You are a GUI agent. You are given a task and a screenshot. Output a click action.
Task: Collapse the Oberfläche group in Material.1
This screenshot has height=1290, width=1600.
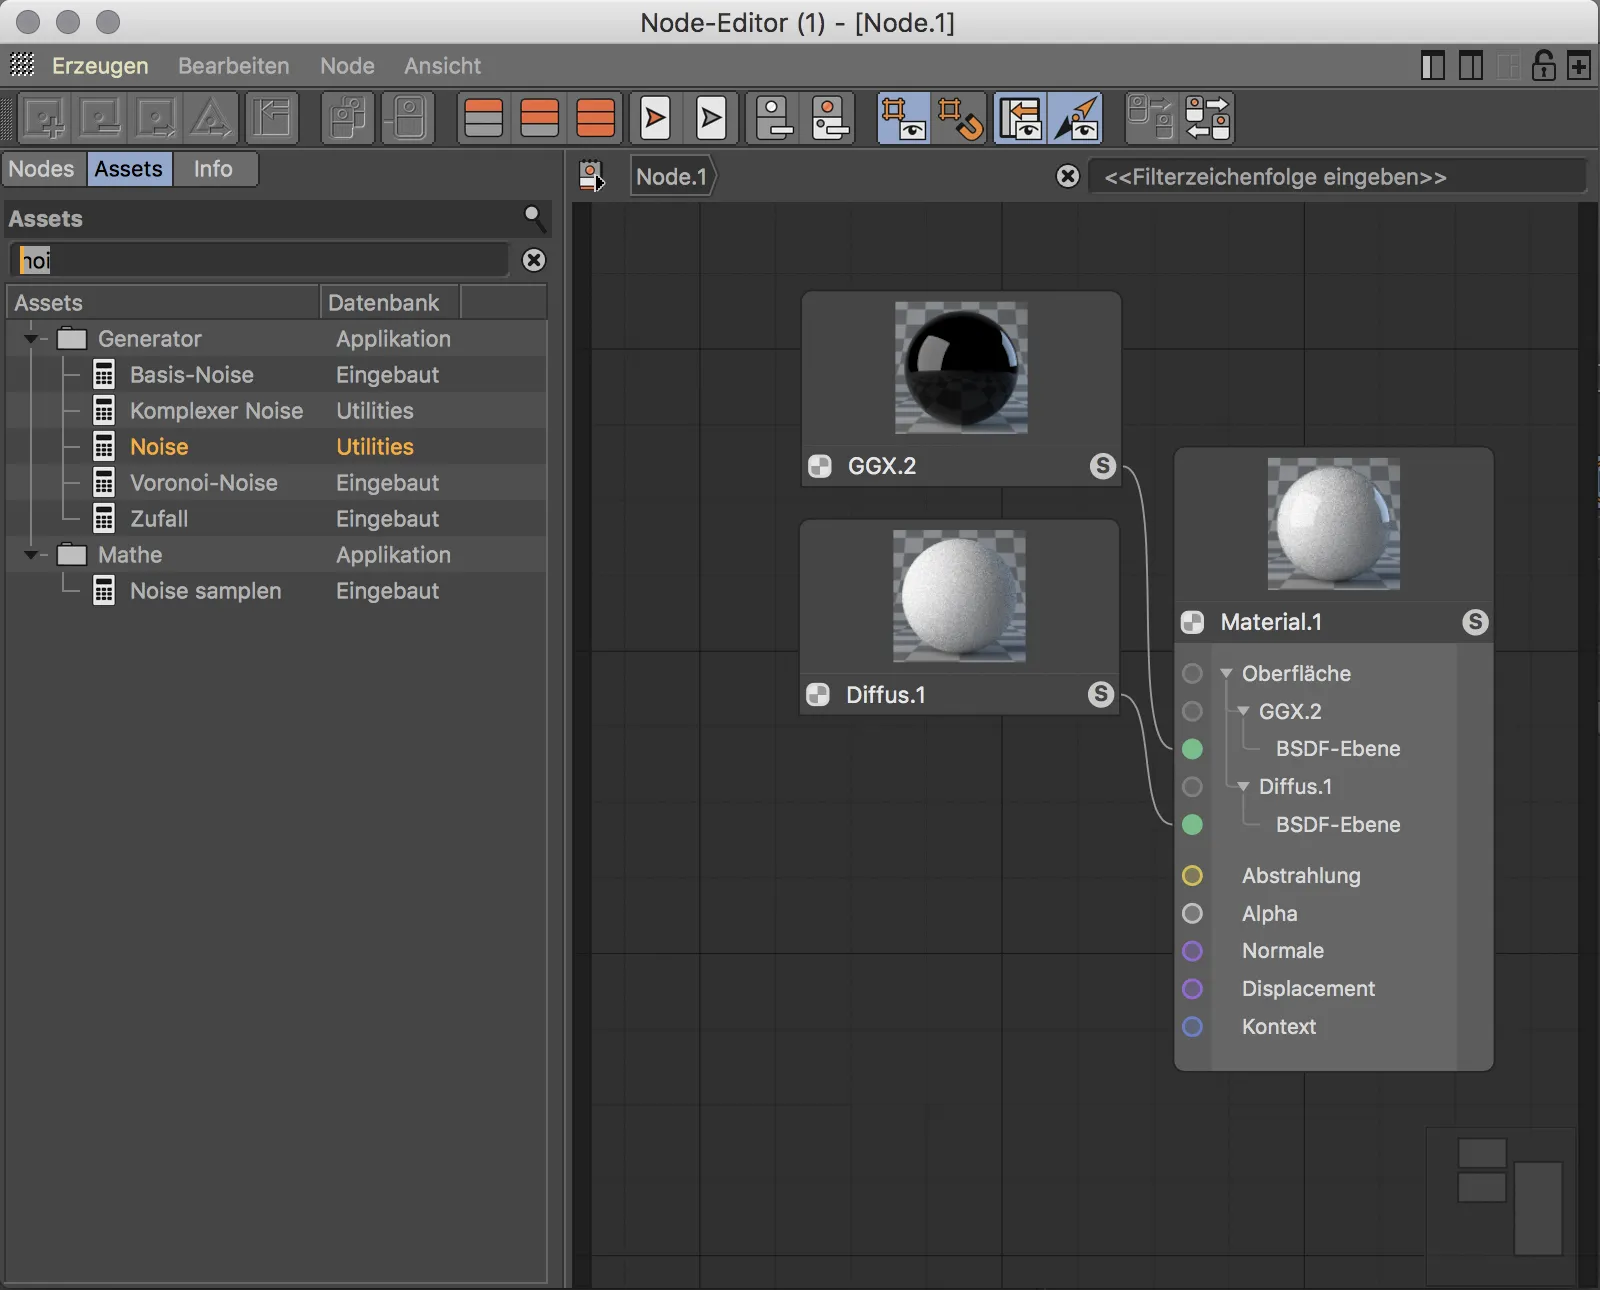[1226, 674]
